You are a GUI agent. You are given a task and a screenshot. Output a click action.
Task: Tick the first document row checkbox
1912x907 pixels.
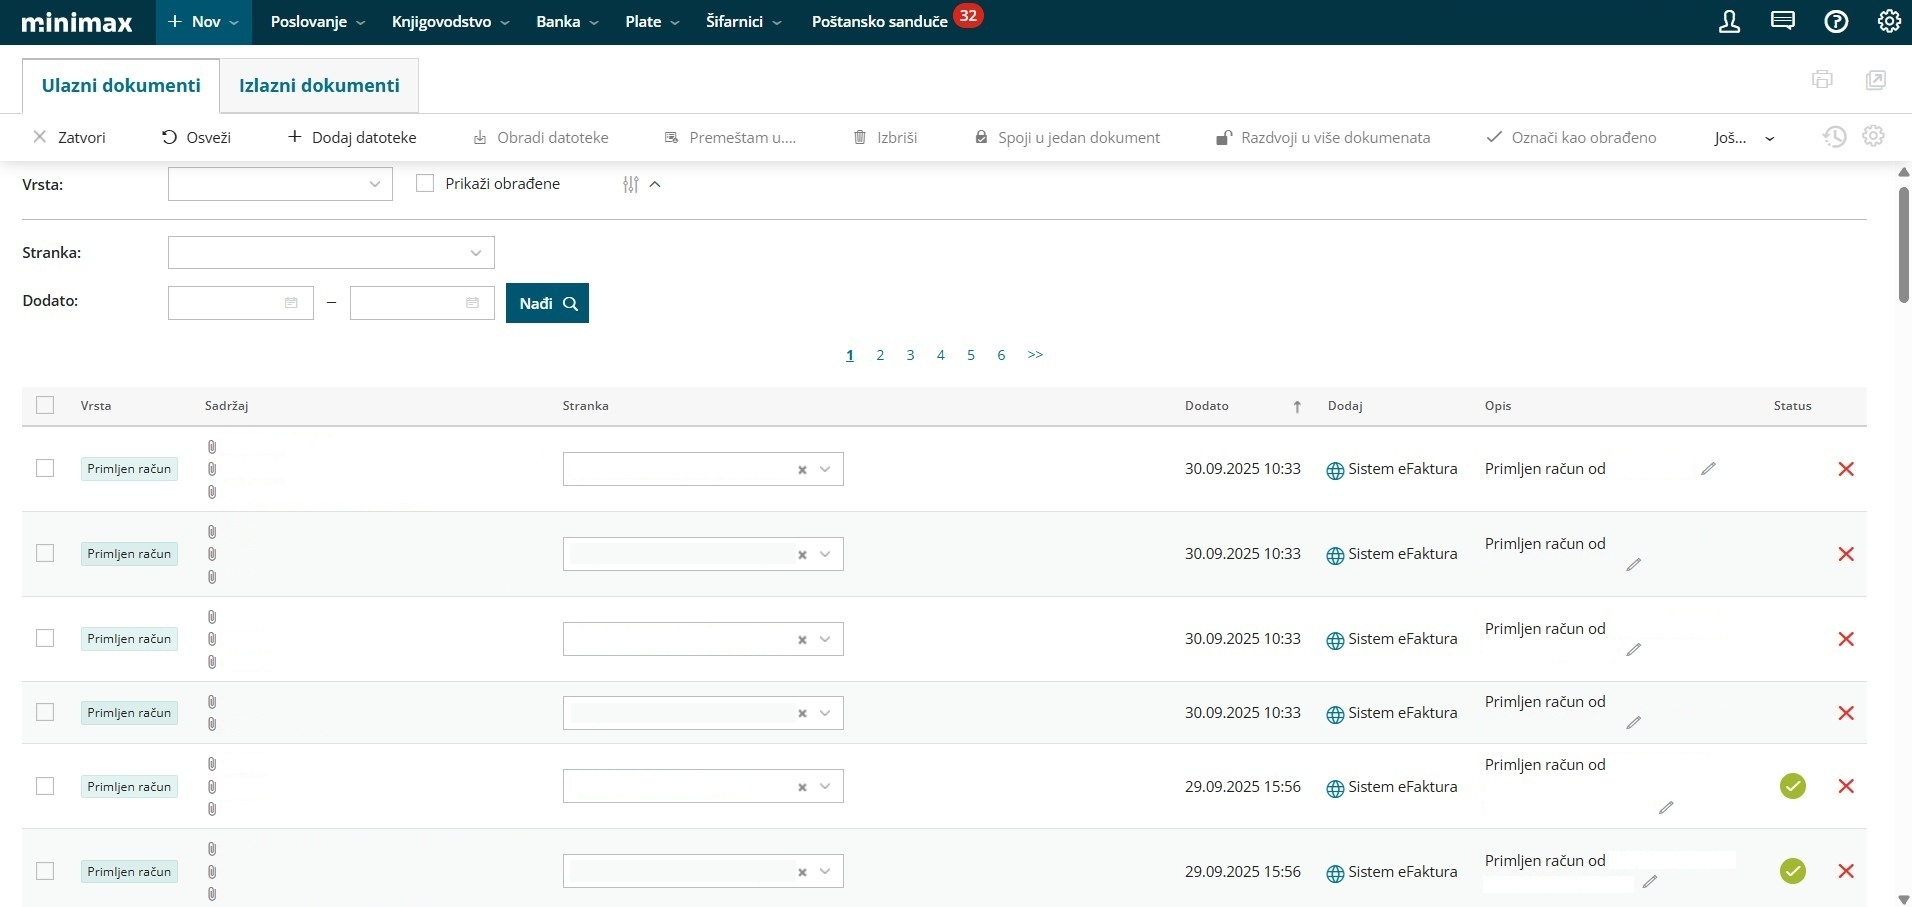point(45,468)
